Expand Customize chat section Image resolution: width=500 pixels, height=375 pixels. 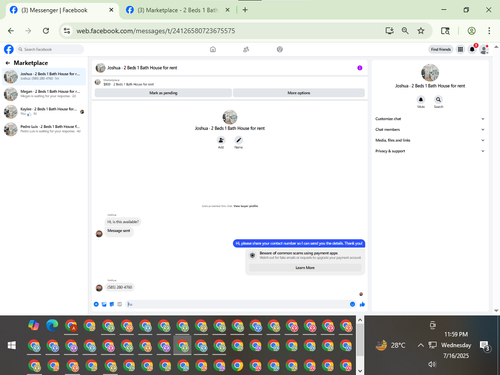tap(430, 119)
